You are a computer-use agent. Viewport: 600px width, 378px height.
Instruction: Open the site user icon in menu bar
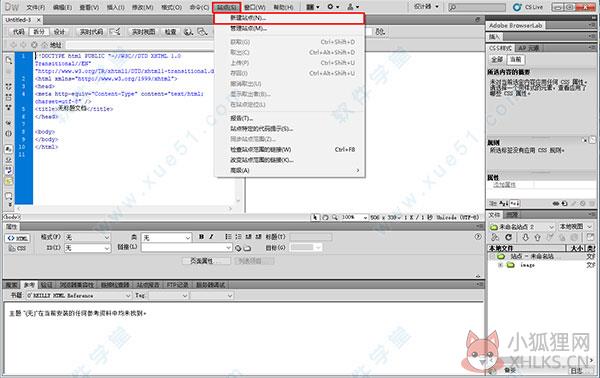[353, 7]
